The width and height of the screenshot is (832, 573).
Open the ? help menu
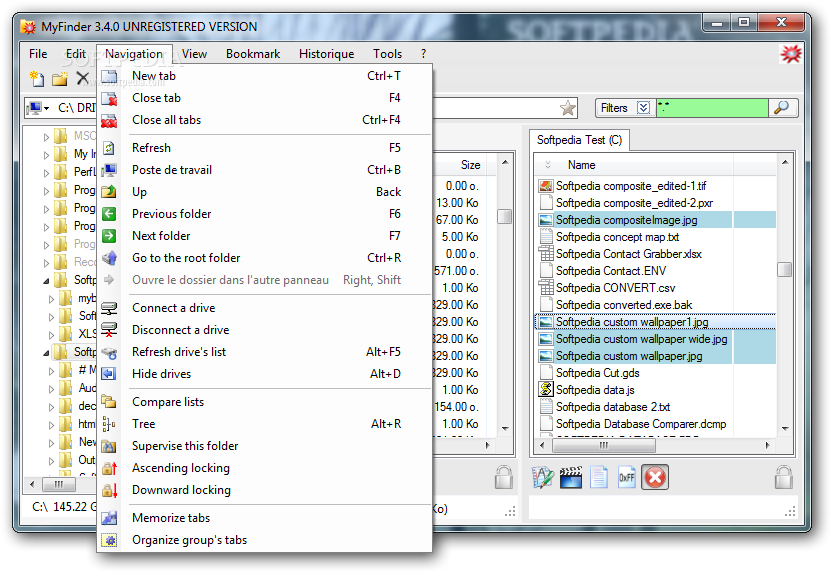[423, 54]
